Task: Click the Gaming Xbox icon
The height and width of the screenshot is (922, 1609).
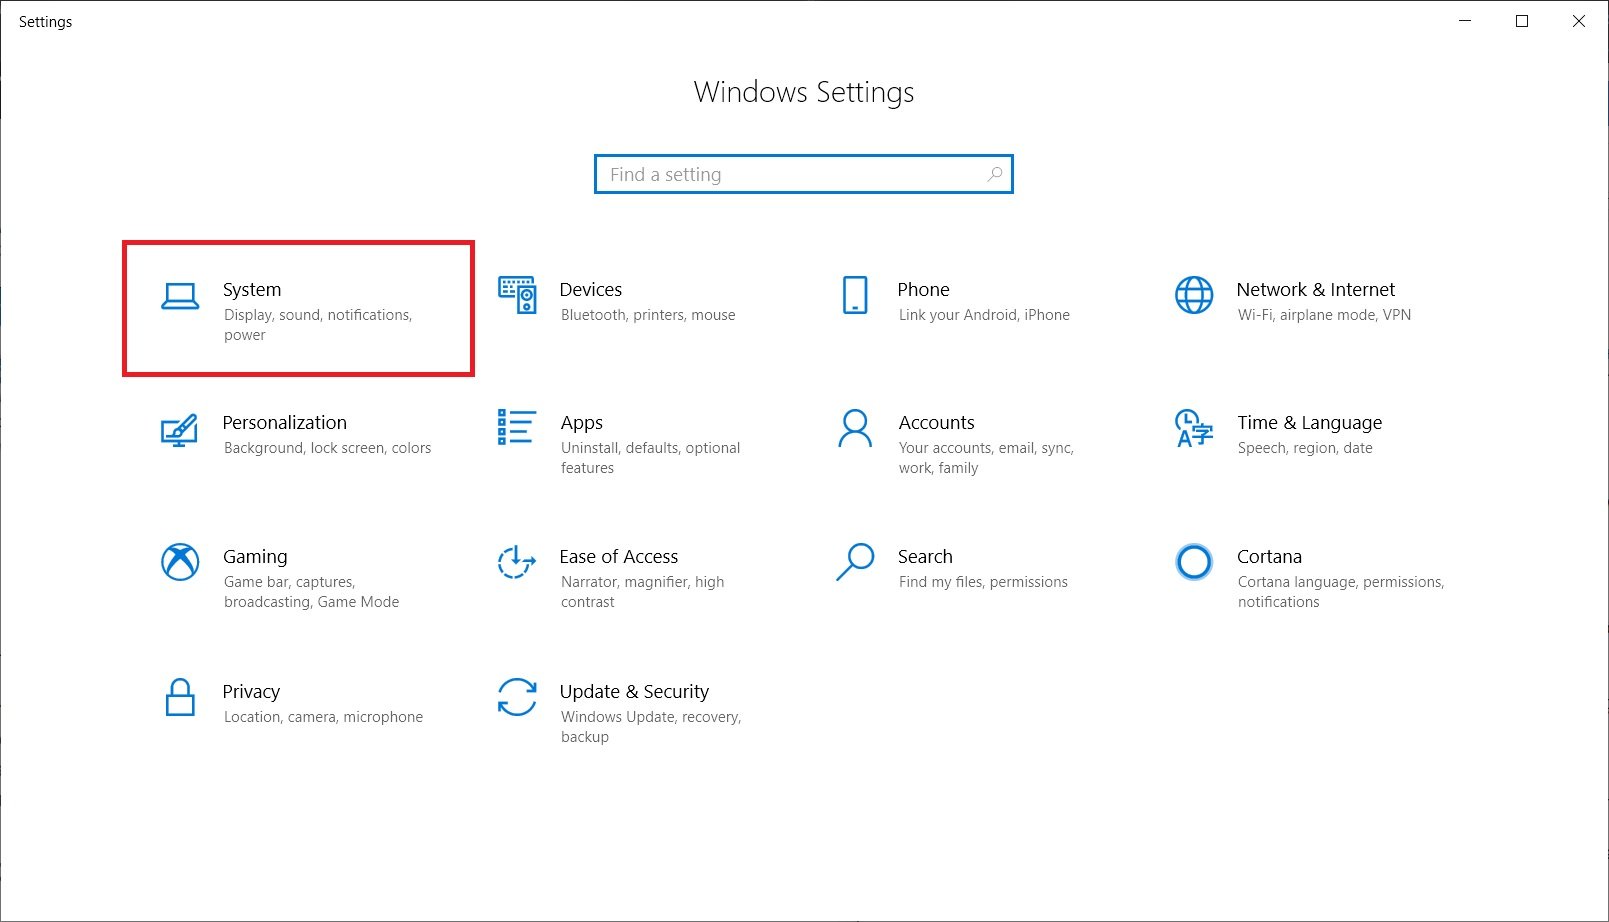Action: (180, 562)
